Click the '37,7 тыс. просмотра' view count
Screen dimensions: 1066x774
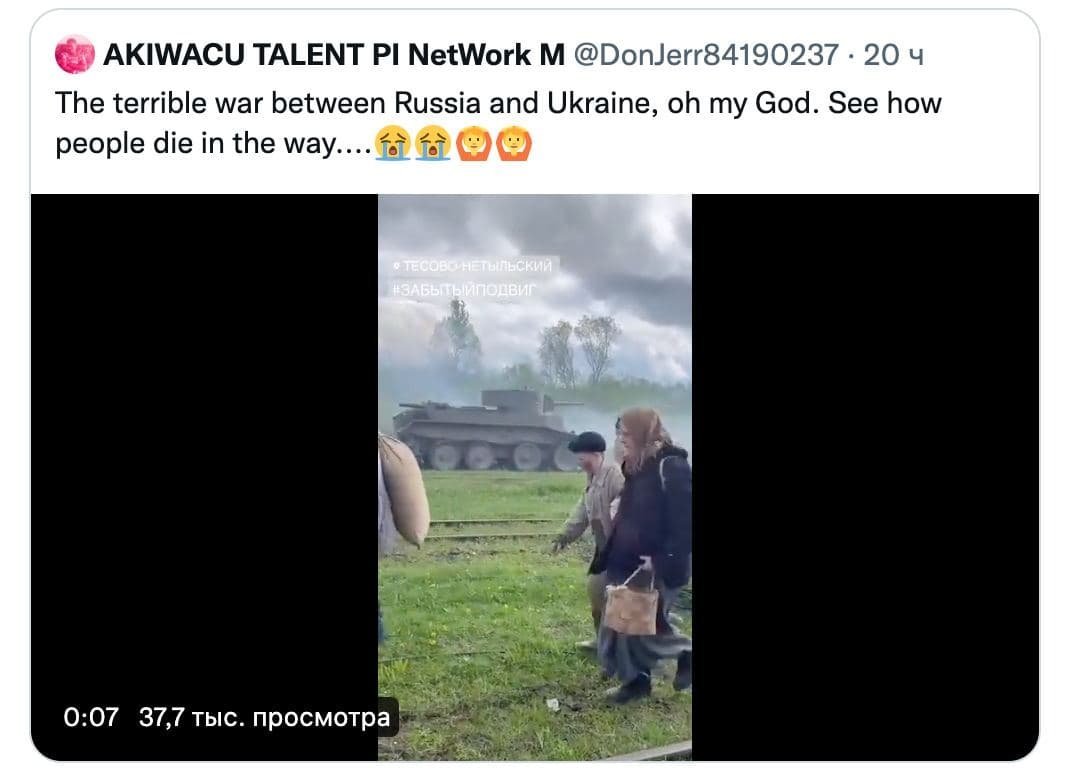pyautogui.click(x=264, y=717)
